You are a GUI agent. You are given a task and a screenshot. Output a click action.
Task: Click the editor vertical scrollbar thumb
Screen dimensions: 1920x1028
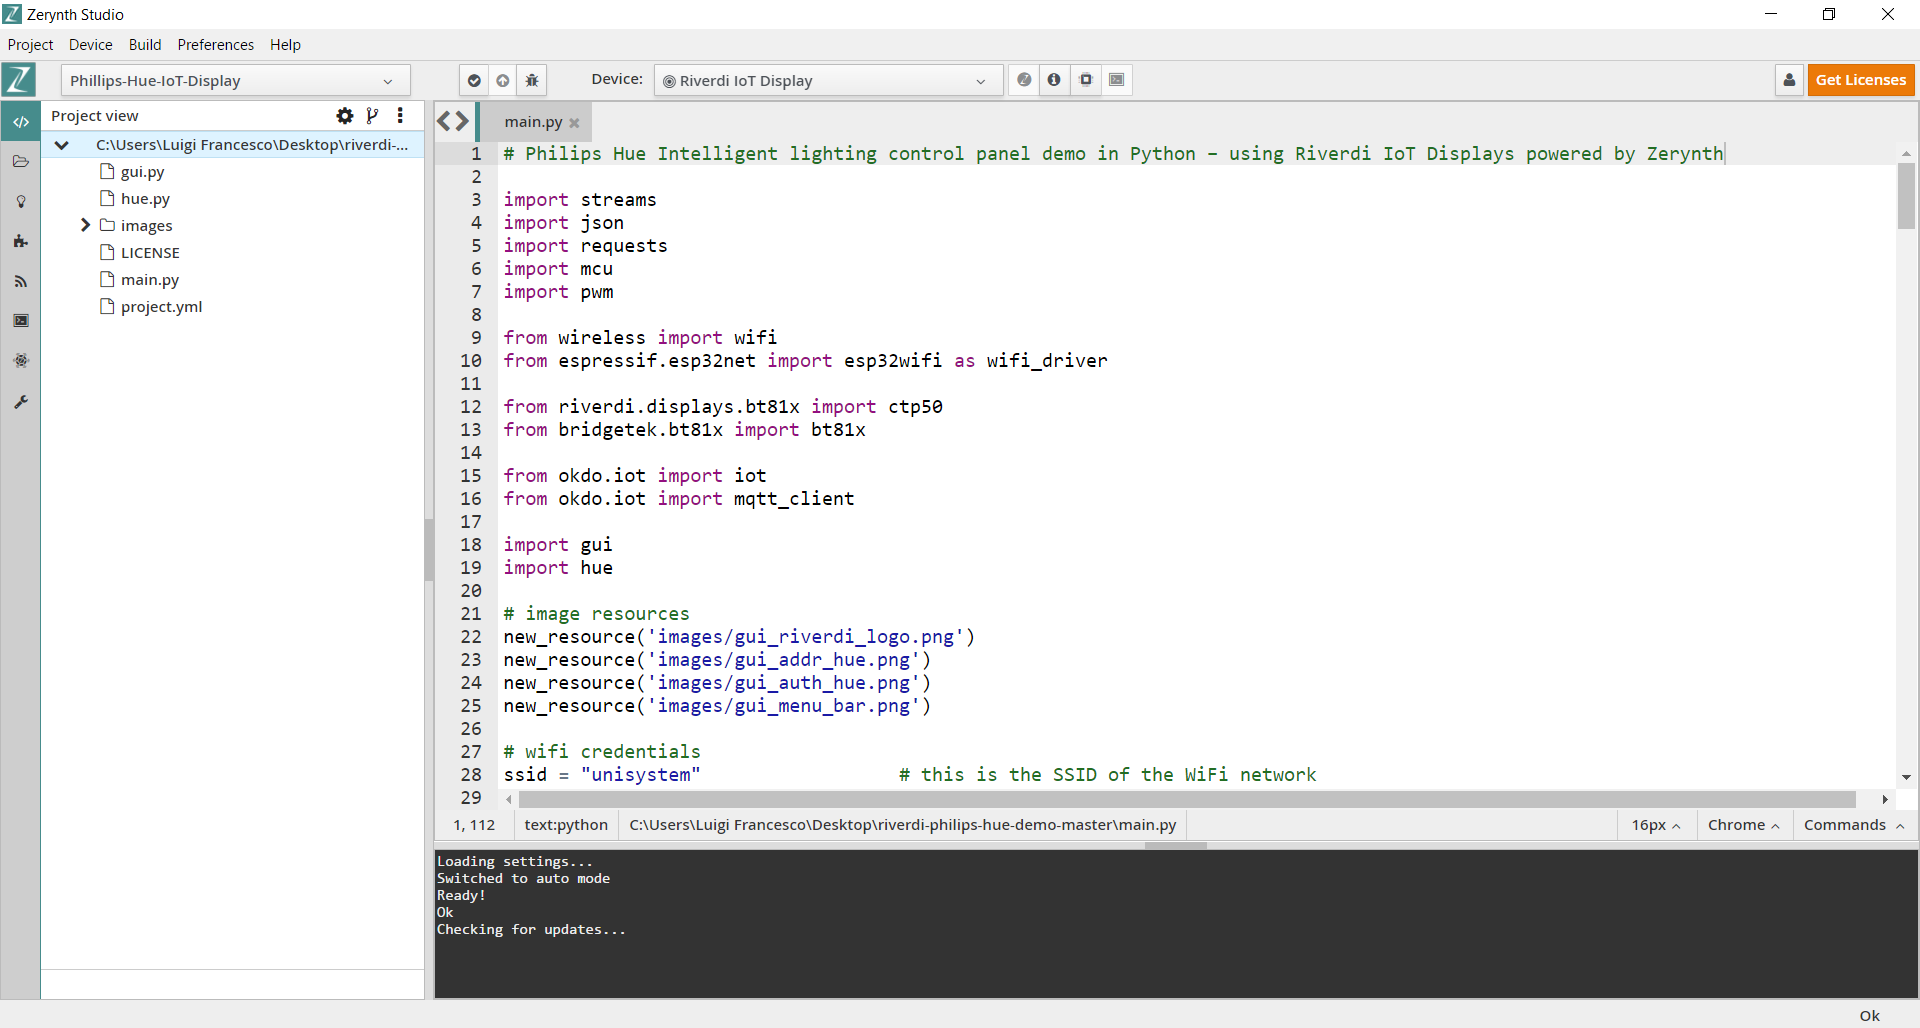click(1906, 196)
